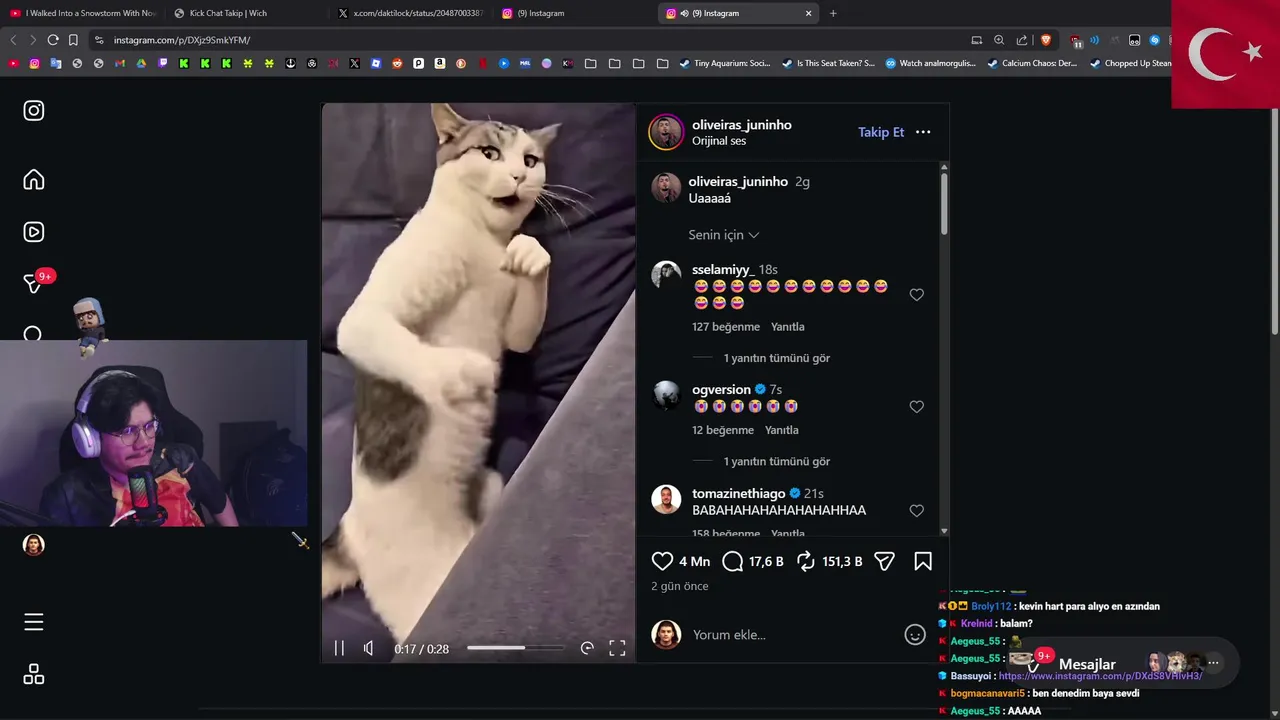The height and width of the screenshot is (720, 1280).
Task: Open Messages panel options three-dot menu
Action: pyautogui.click(x=1213, y=663)
